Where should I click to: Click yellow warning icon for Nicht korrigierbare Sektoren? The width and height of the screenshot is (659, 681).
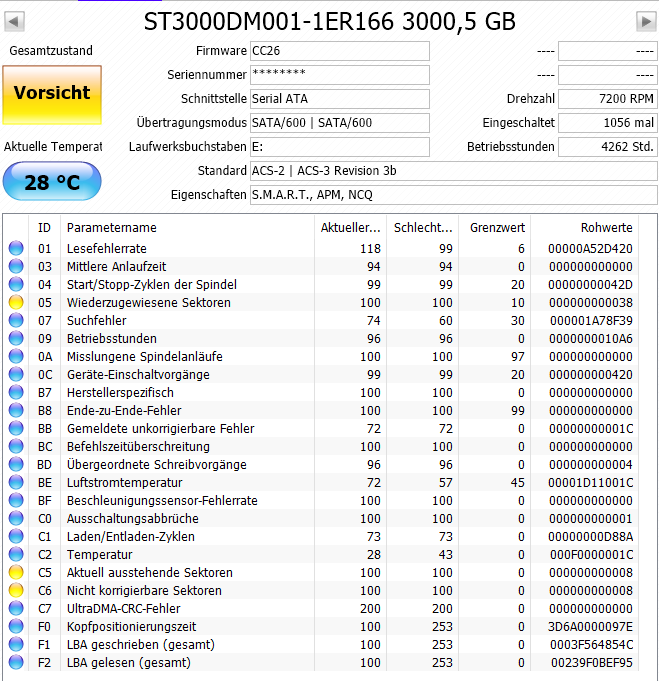[16, 590]
